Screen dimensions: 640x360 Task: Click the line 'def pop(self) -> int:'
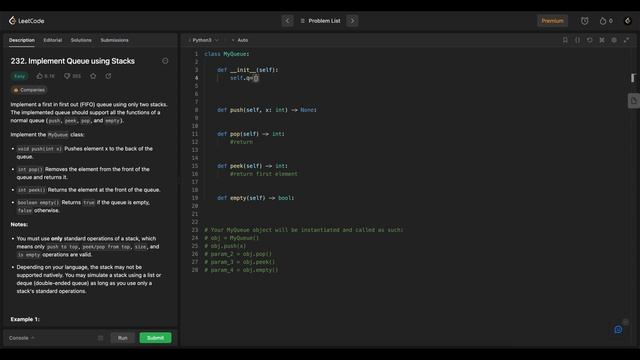(x=251, y=134)
